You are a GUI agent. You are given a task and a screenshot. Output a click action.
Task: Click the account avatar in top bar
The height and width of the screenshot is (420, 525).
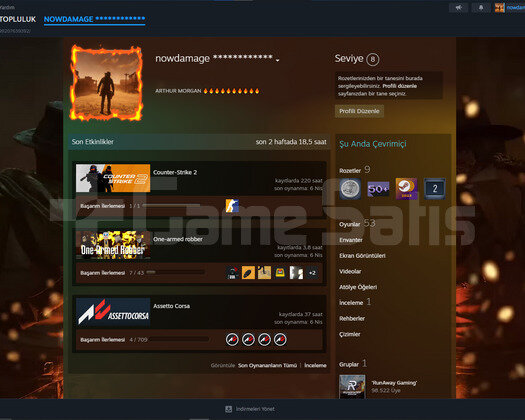coord(499,7)
